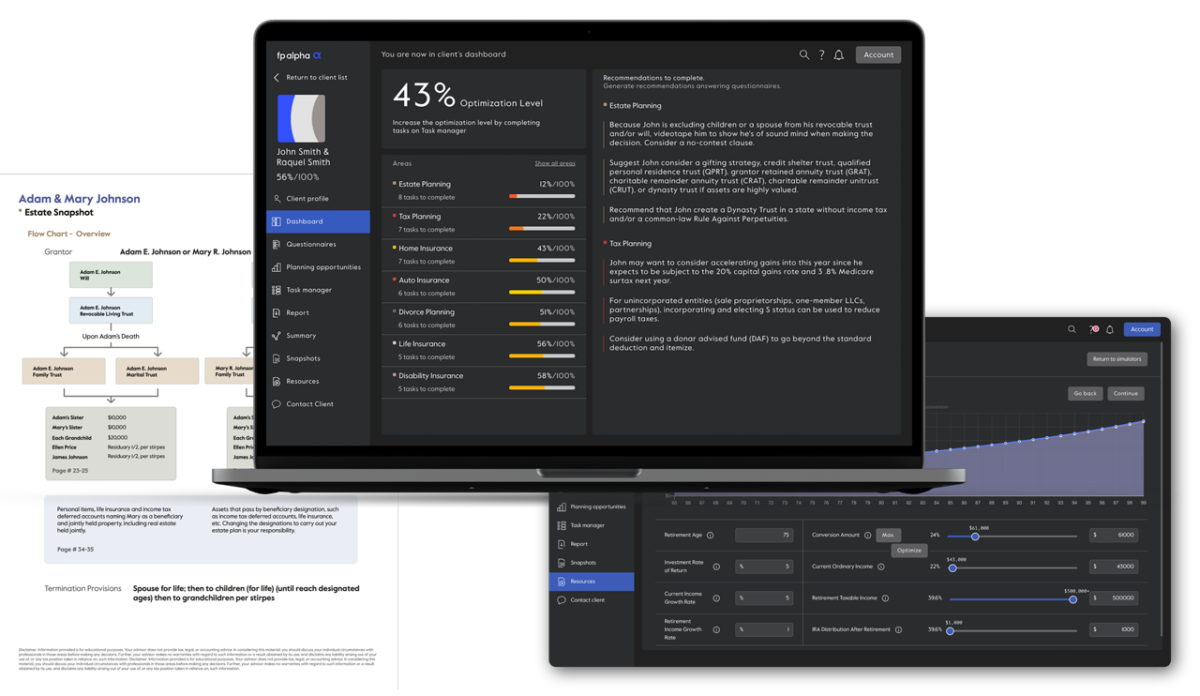The height and width of the screenshot is (696, 1200).
Task: Open the Report section
Action: (x=277, y=312)
